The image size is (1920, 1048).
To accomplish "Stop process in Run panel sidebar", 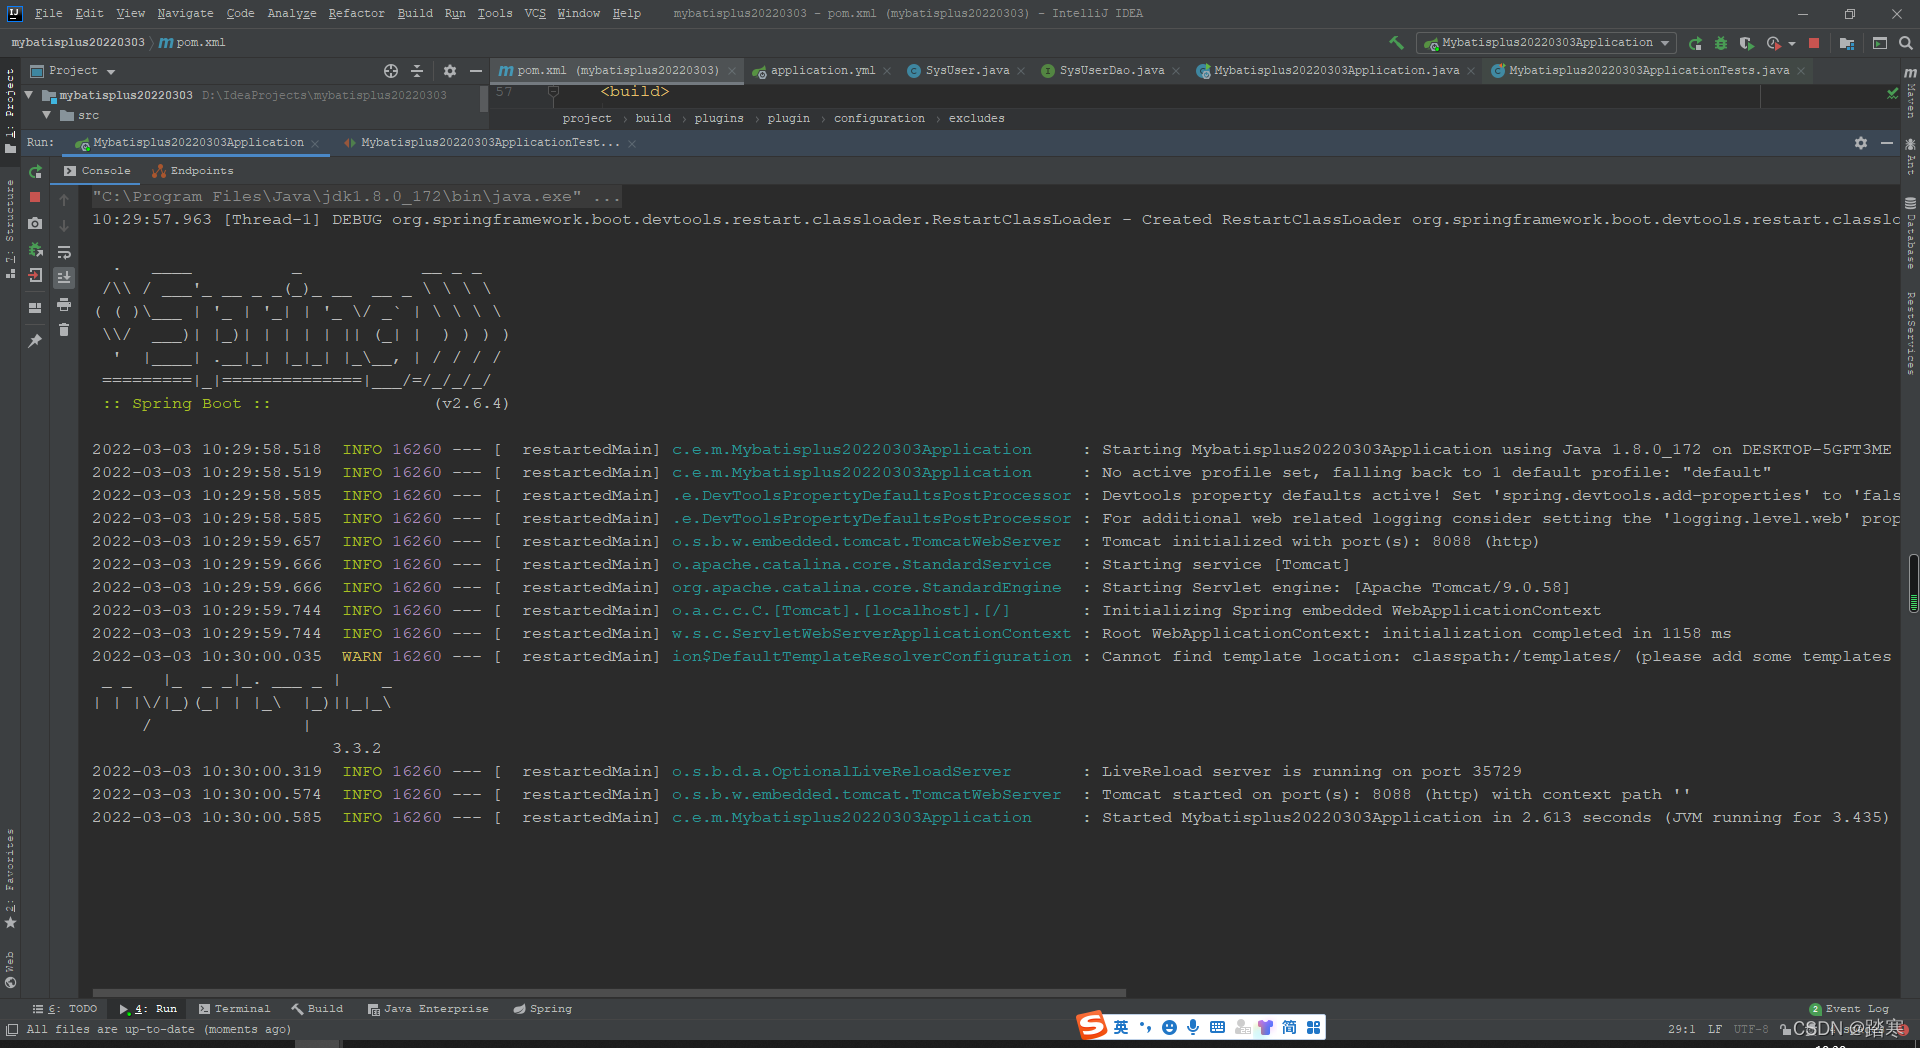I will pyautogui.click(x=36, y=198).
